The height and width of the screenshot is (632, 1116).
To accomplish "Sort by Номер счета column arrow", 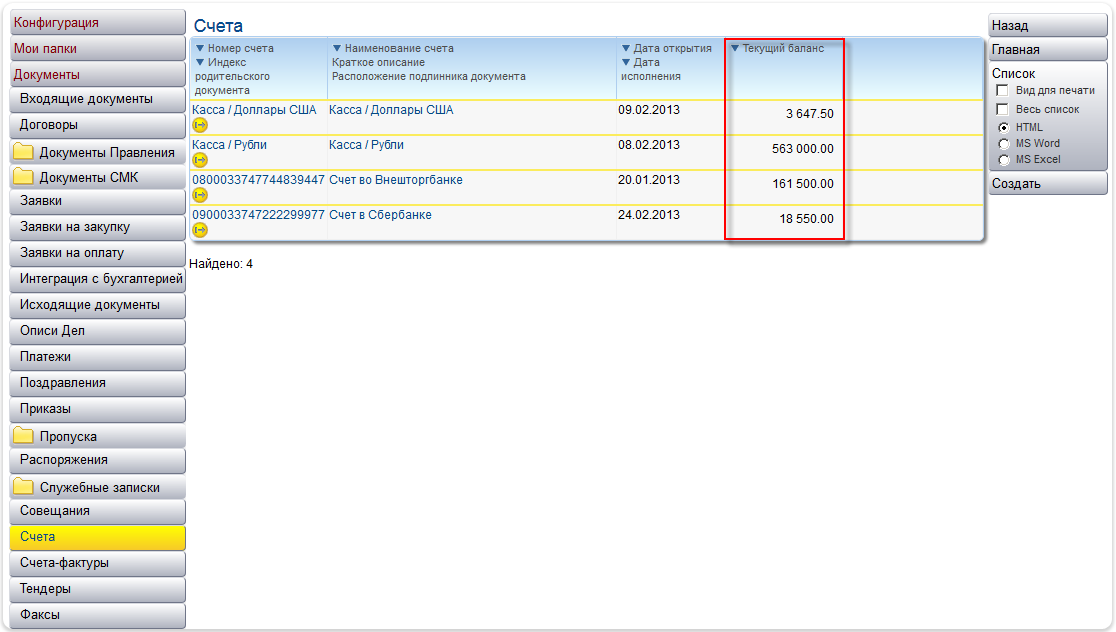I will pos(199,49).
